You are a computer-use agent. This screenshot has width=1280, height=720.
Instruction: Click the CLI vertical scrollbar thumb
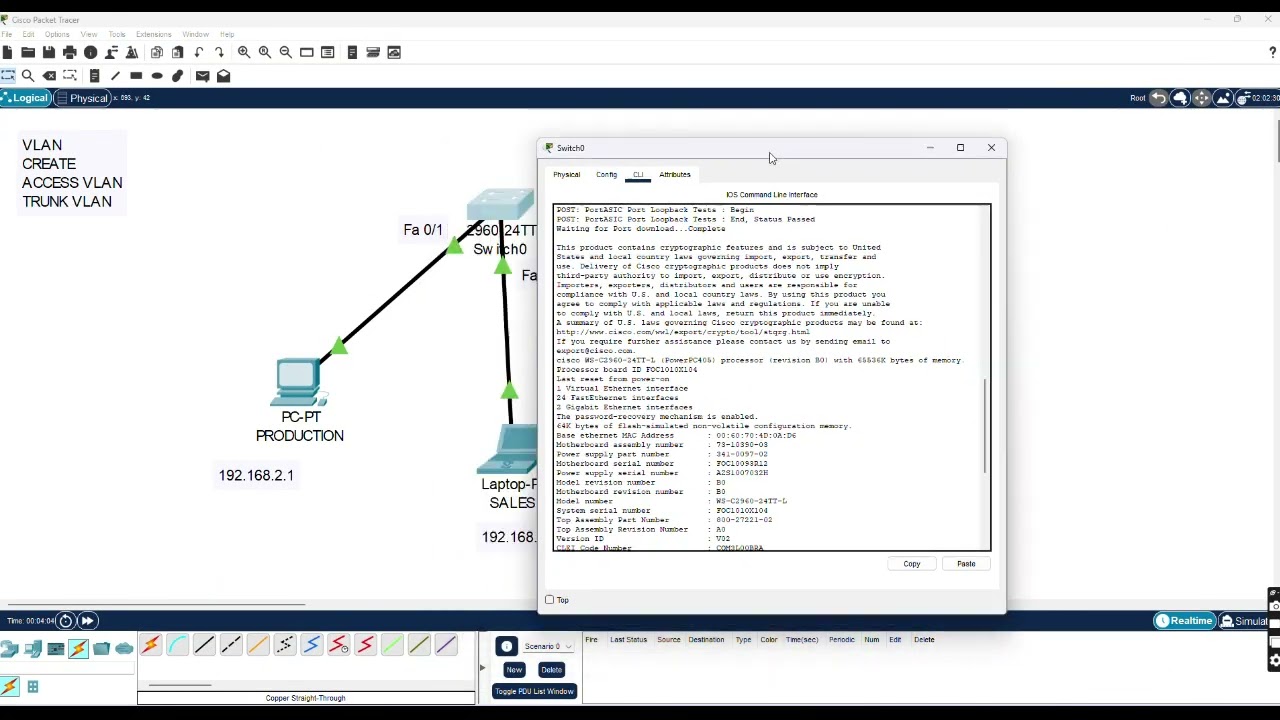click(x=986, y=427)
